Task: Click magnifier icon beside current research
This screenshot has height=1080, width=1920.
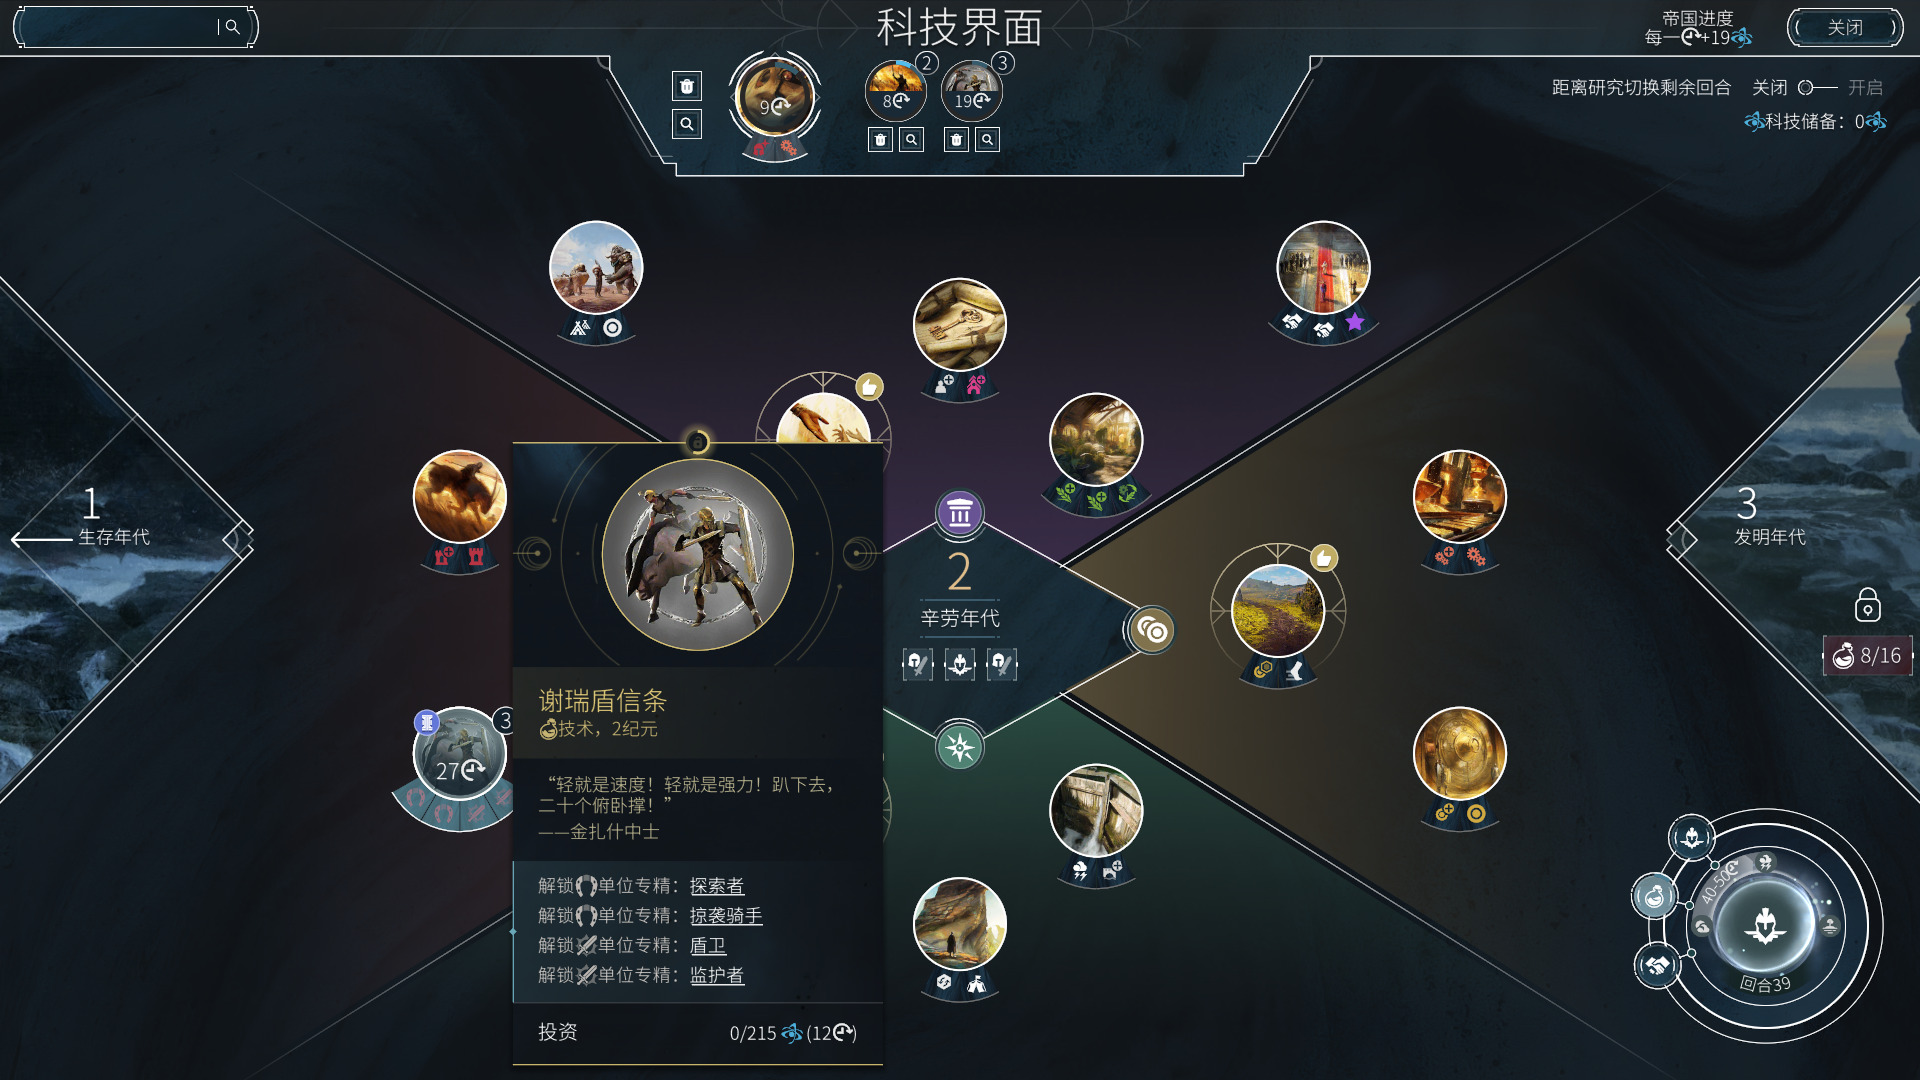Action: coord(686,124)
